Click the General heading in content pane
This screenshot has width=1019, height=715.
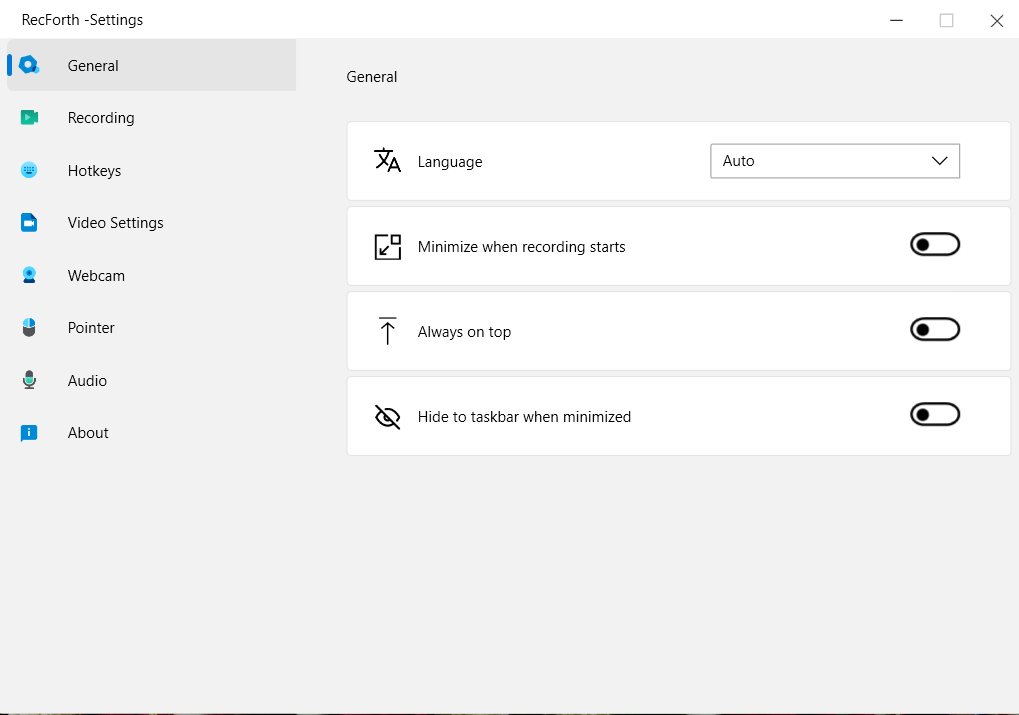pos(372,77)
